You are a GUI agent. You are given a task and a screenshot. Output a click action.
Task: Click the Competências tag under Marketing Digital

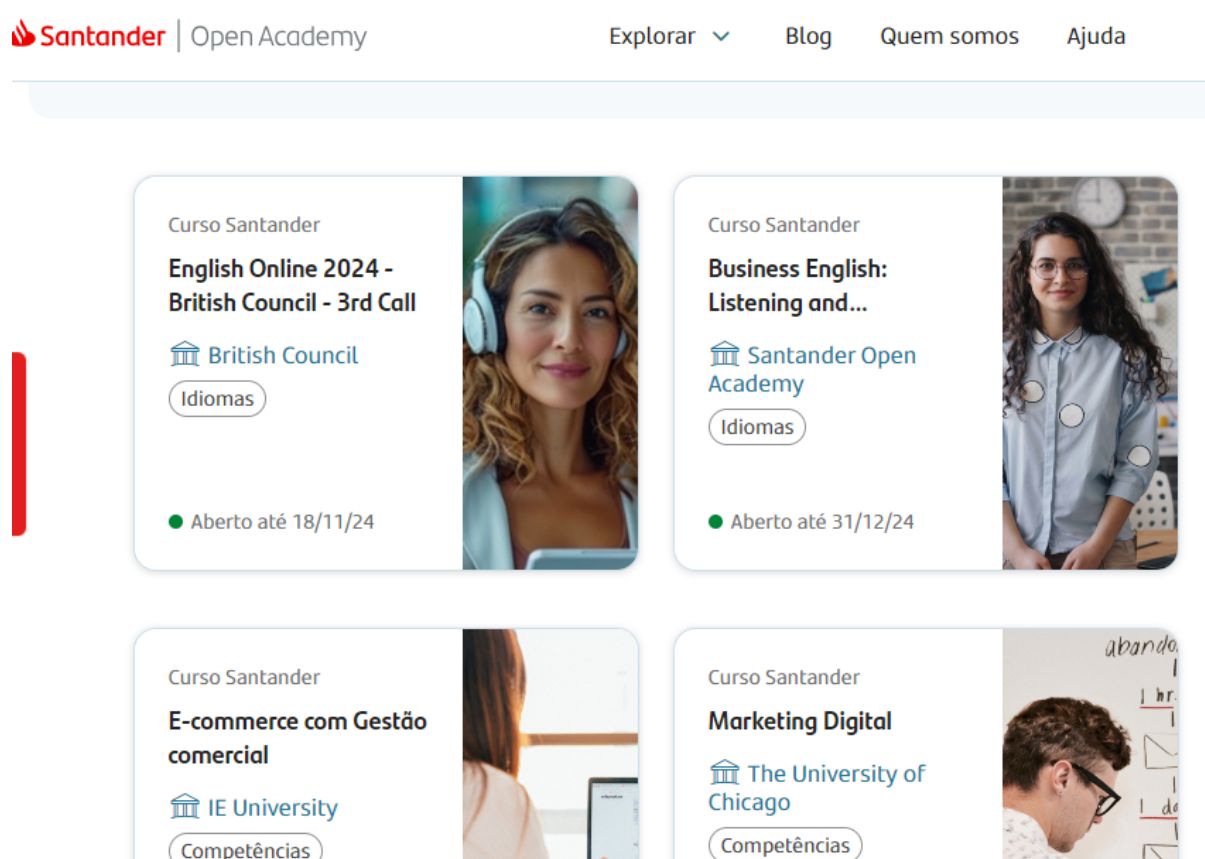point(785,845)
